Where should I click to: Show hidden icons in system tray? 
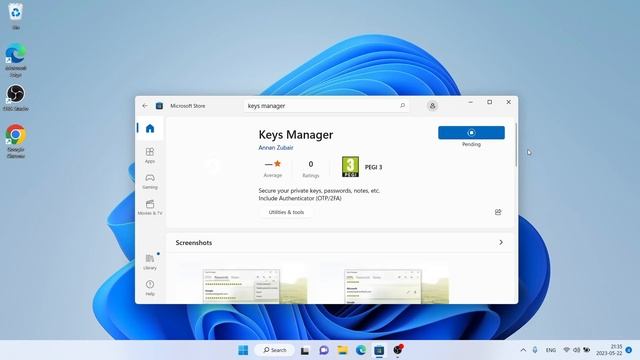coord(523,350)
